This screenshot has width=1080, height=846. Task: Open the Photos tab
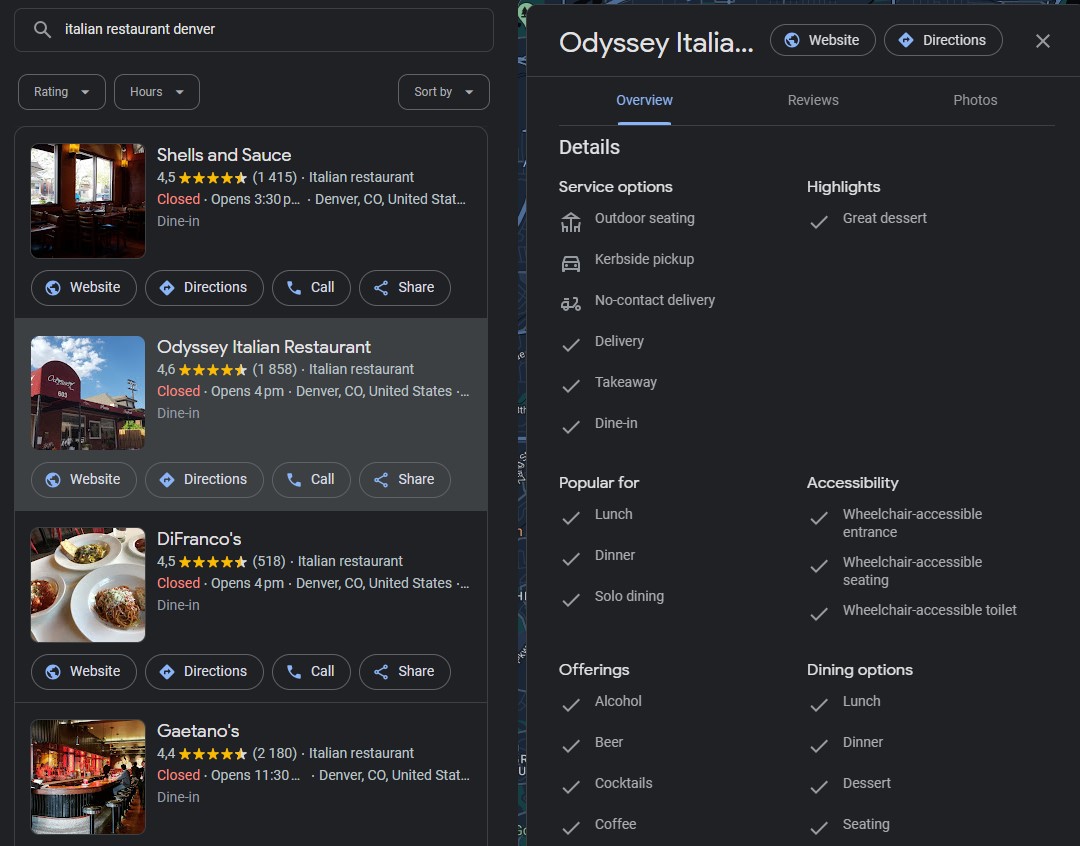[x=975, y=101]
